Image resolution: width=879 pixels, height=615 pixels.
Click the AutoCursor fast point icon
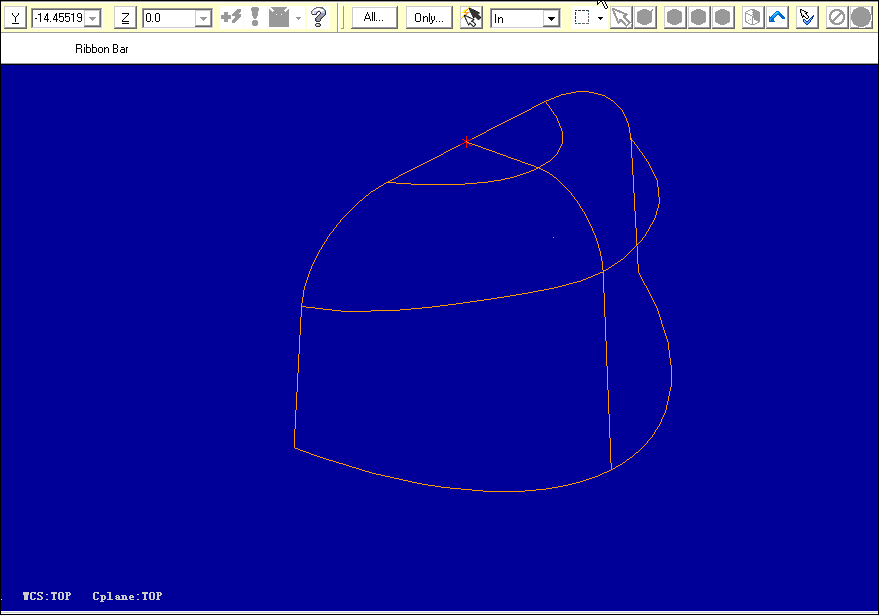232,16
